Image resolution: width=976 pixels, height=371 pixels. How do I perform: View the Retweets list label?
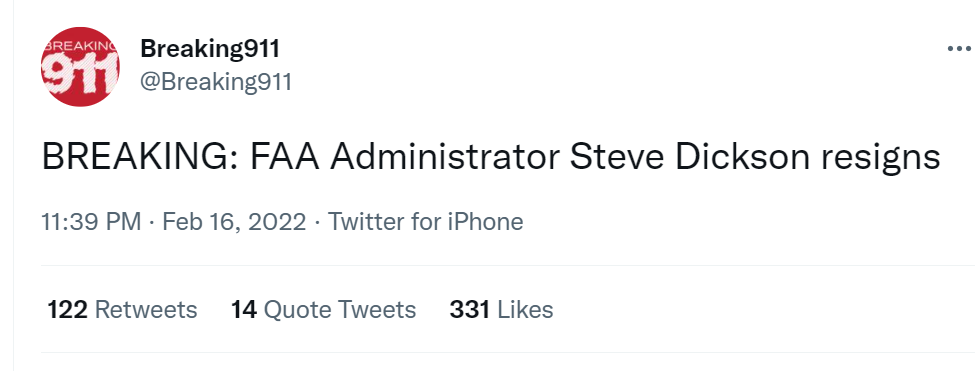click(x=146, y=309)
